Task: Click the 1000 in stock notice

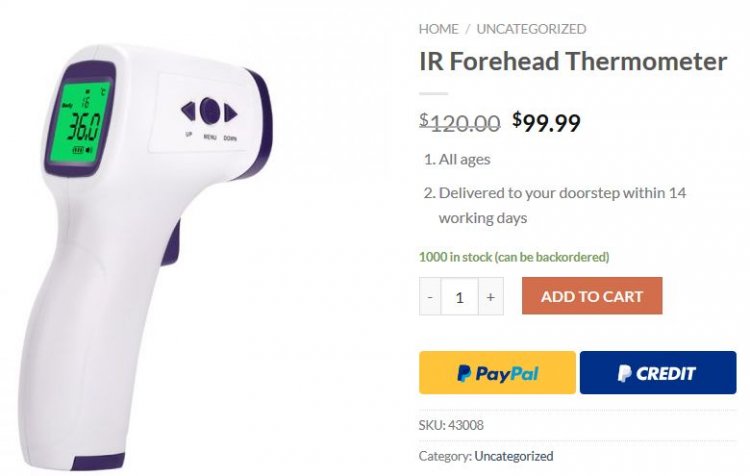Action: (x=513, y=257)
